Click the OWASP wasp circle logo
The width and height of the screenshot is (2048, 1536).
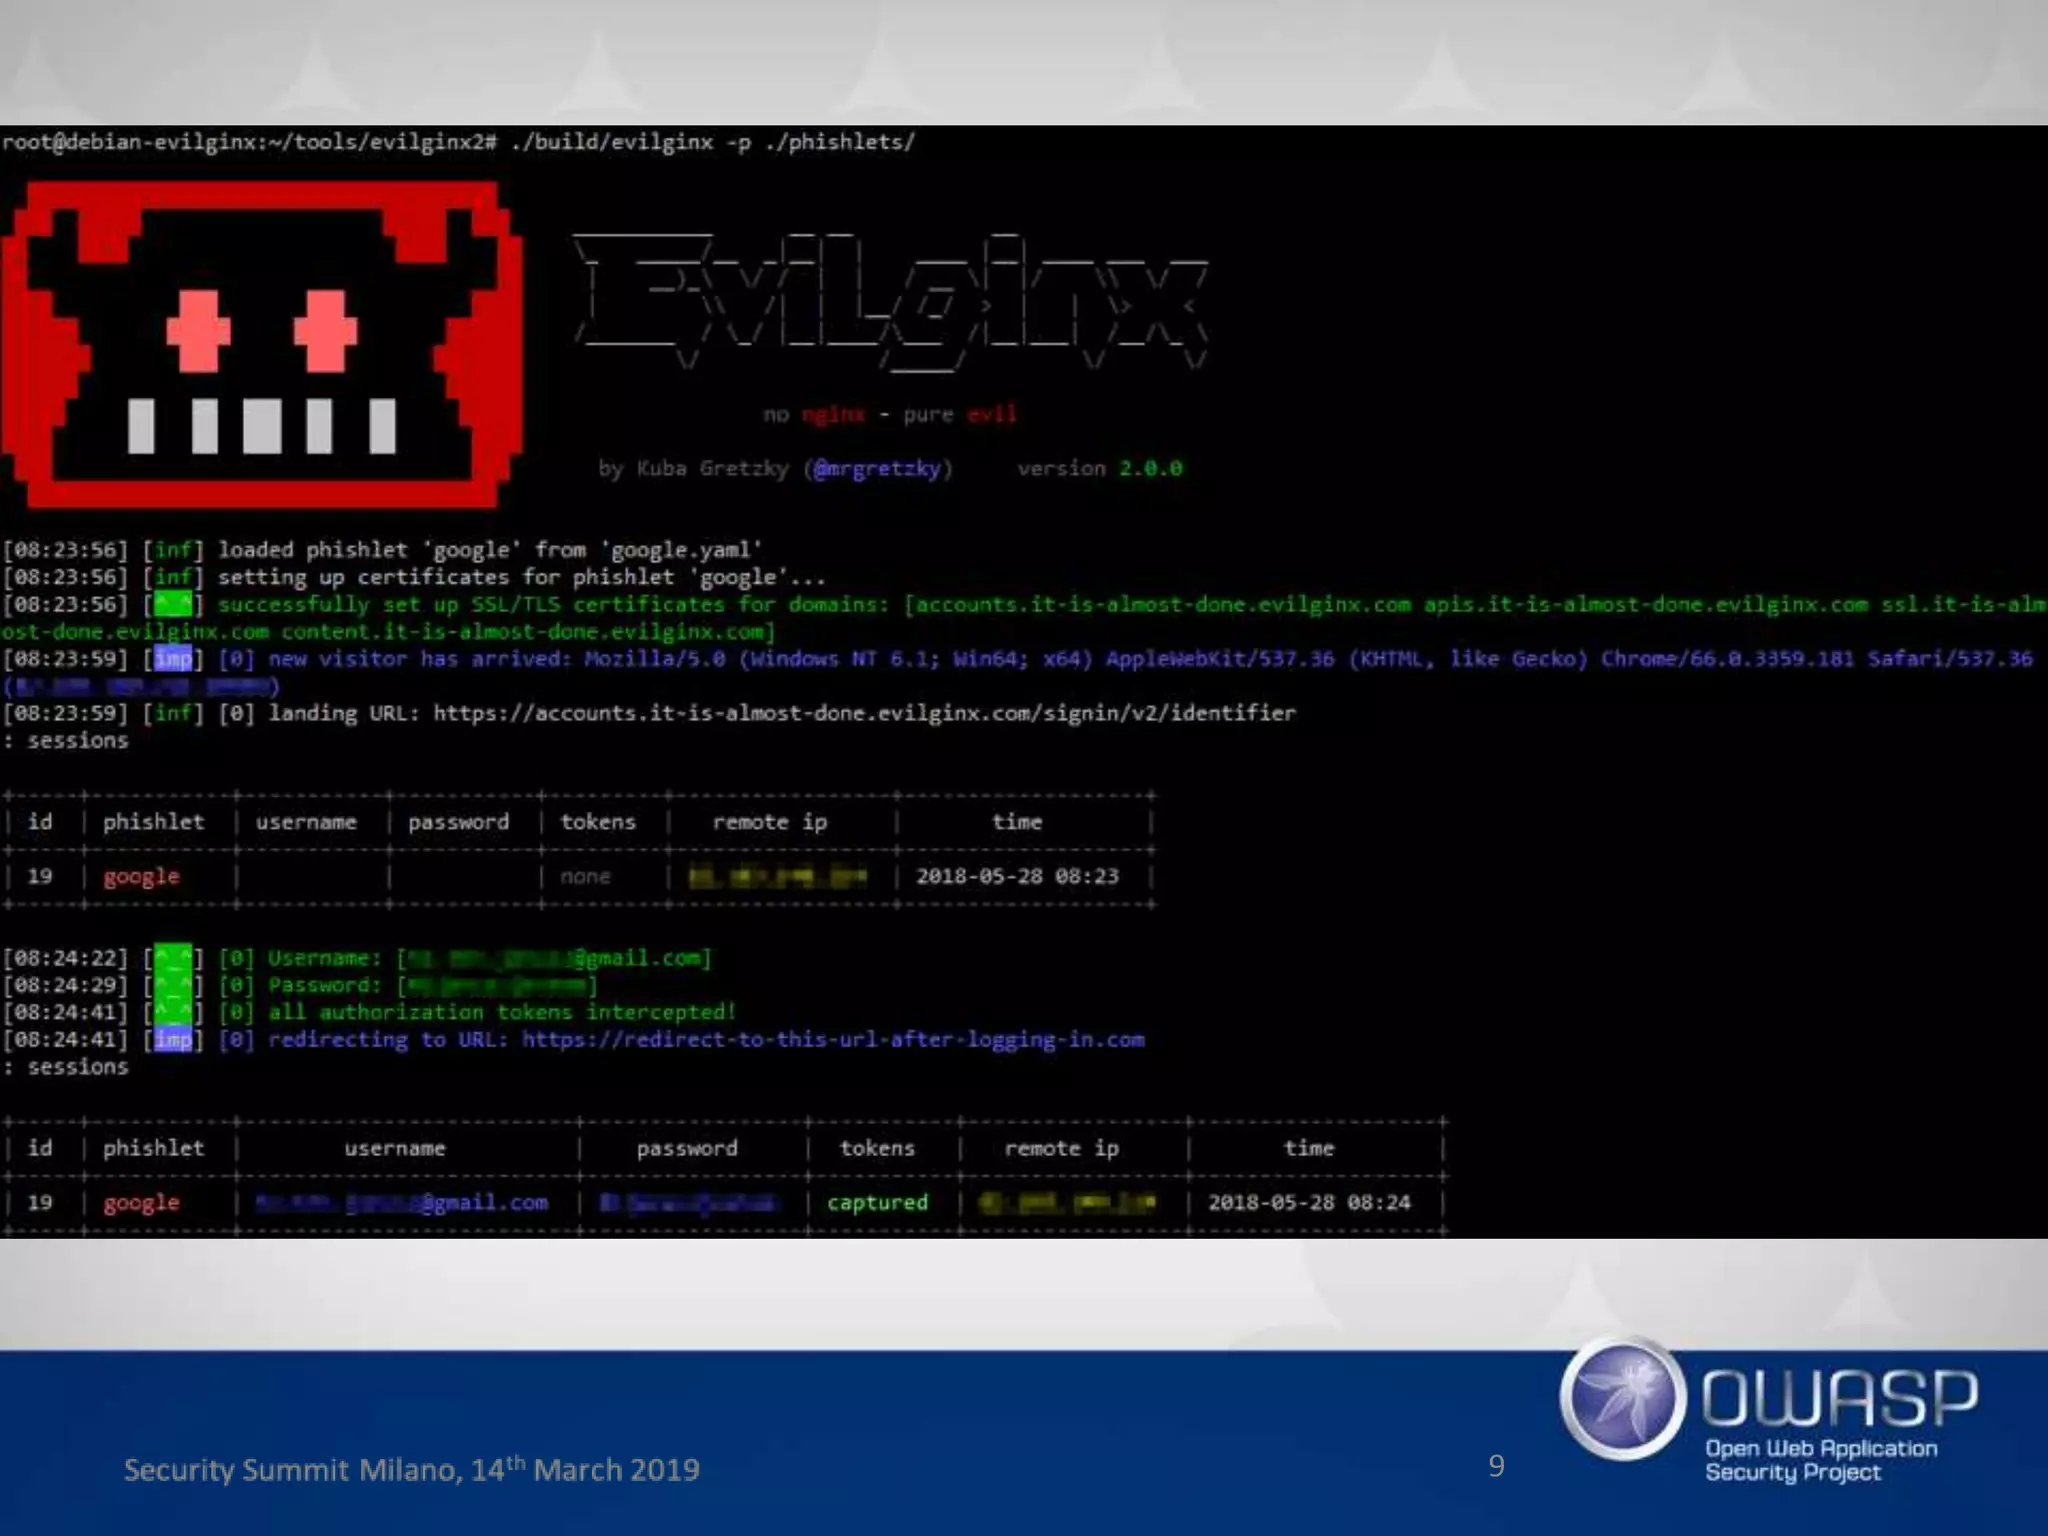coord(1622,1398)
